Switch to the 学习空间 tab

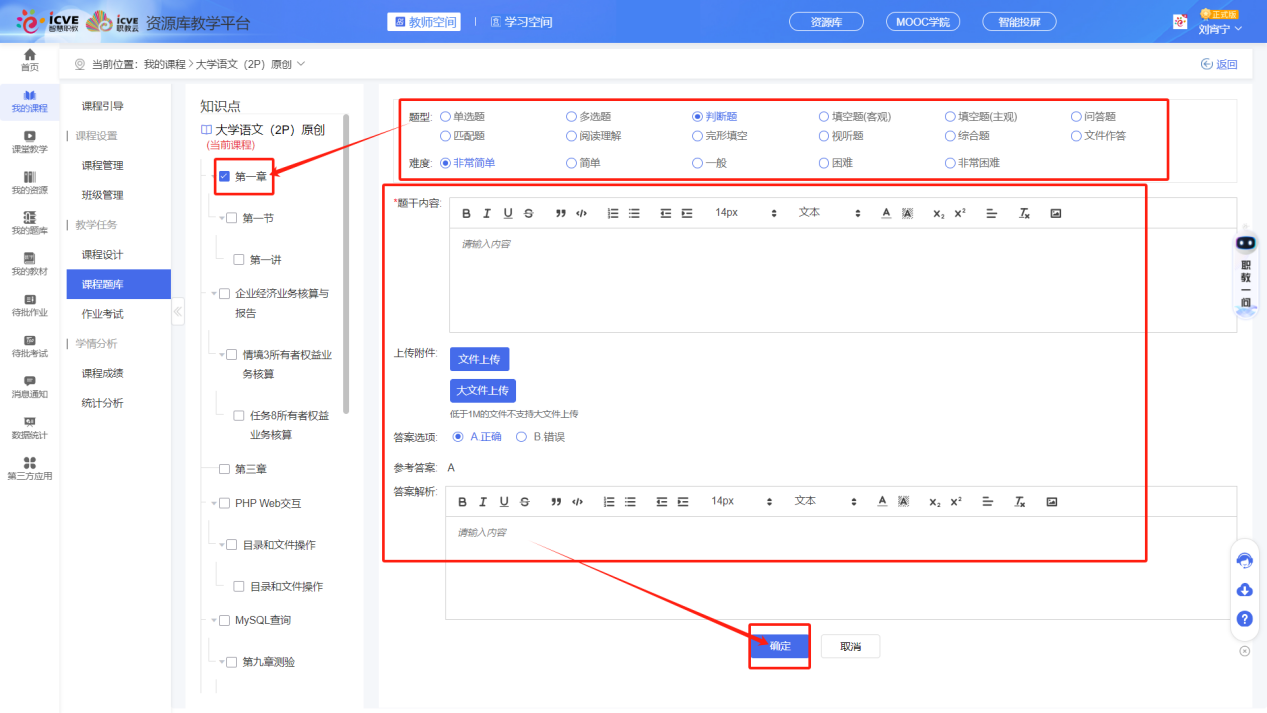(521, 22)
